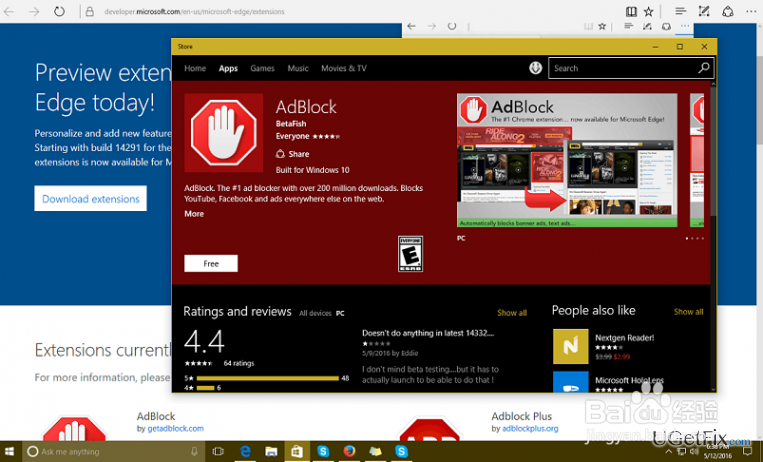The height and width of the screenshot is (462, 763).
Task: Click Cortana microphone icon
Action: [194, 451]
